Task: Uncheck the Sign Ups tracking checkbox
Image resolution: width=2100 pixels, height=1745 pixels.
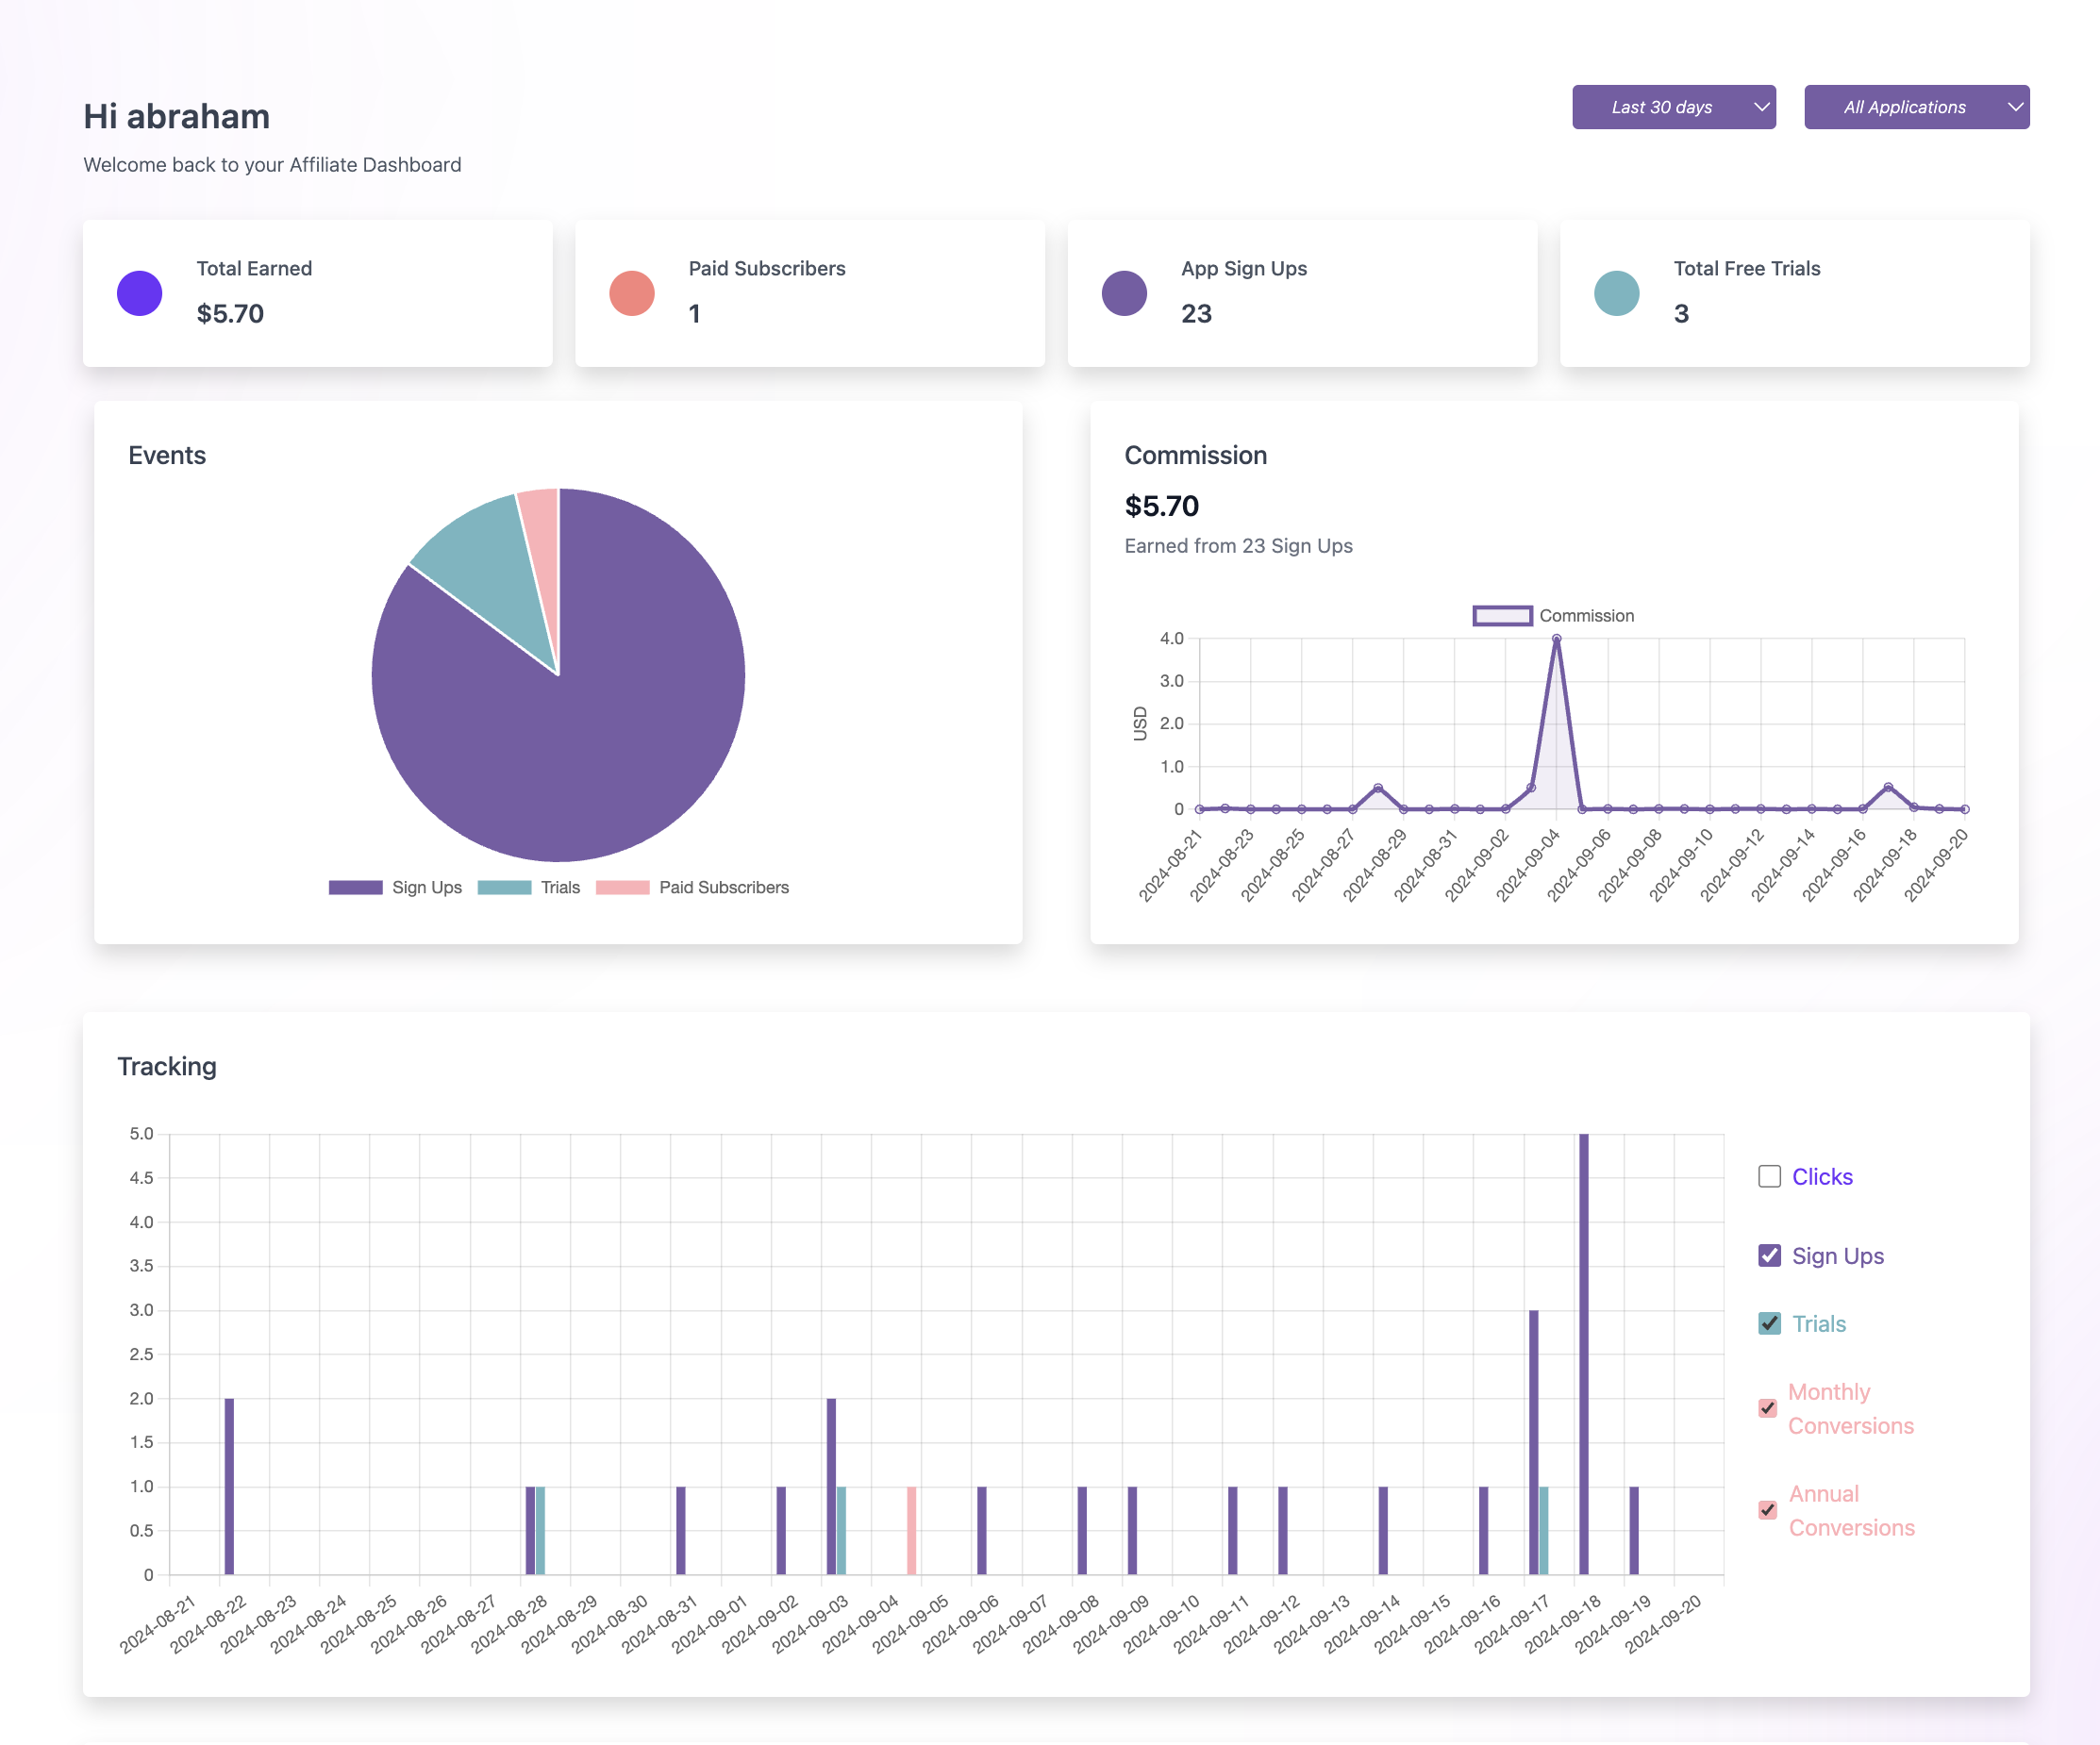Action: pyautogui.click(x=1769, y=1255)
